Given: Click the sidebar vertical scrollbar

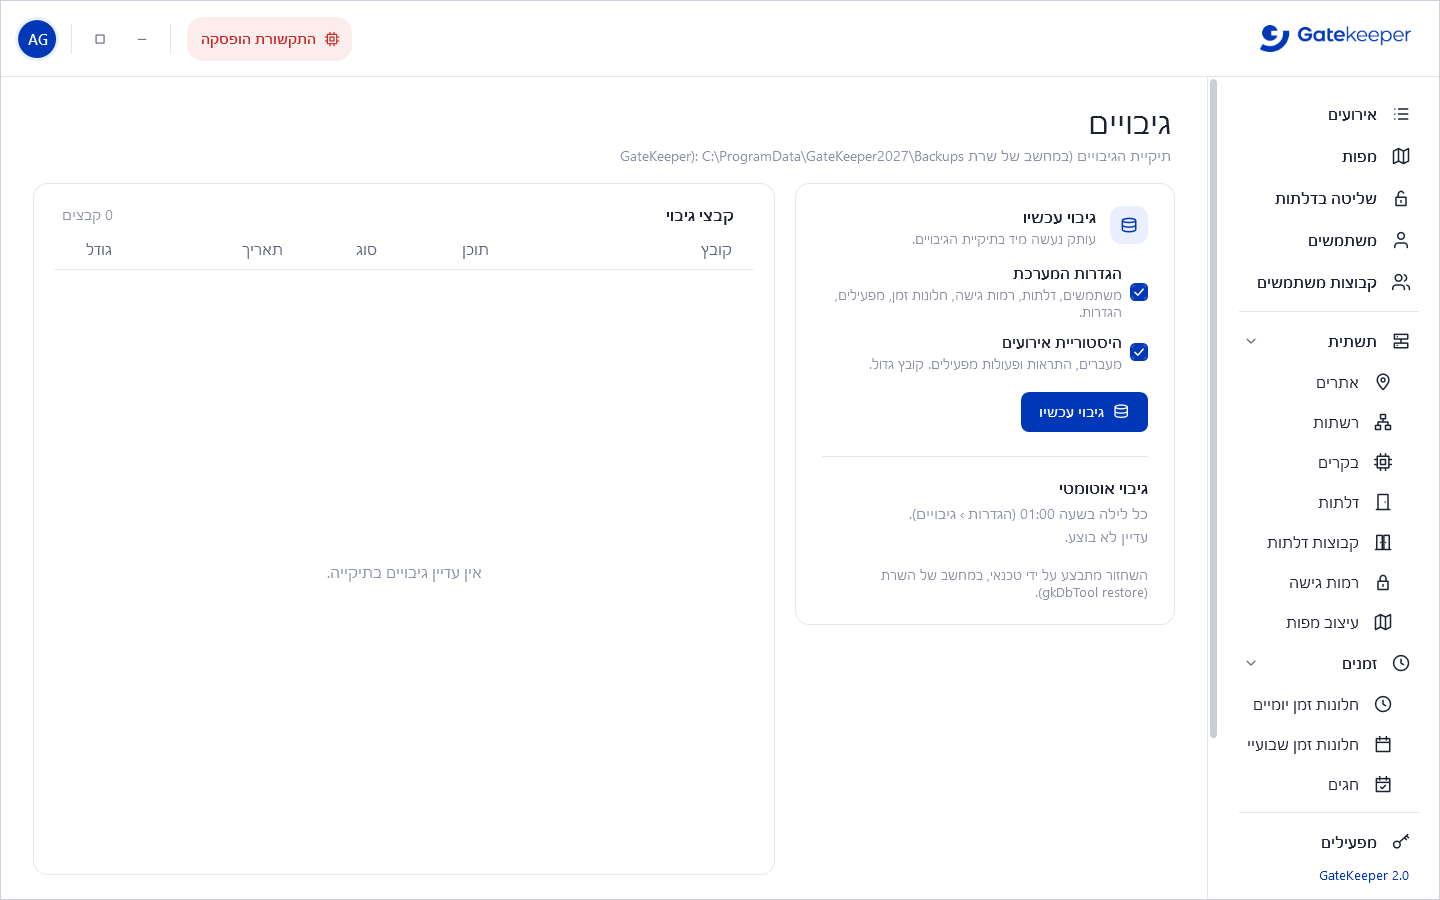Looking at the screenshot, I should click(1214, 408).
